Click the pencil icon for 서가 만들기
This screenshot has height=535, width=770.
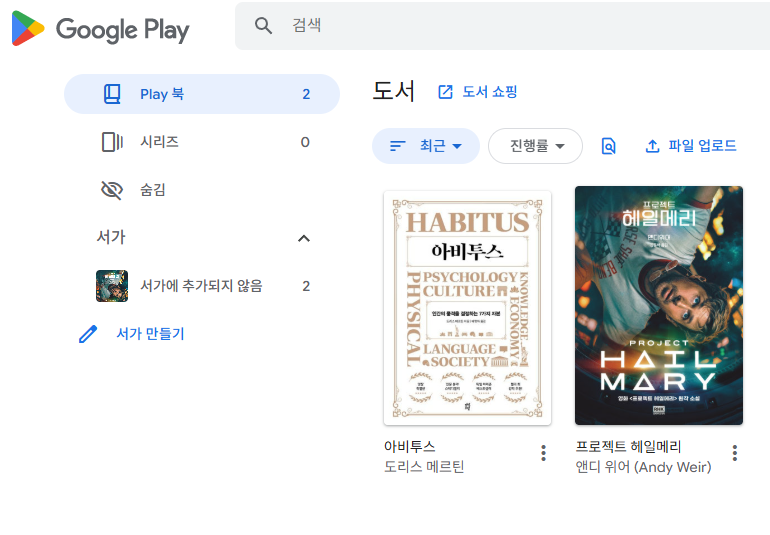coord(88,334)
